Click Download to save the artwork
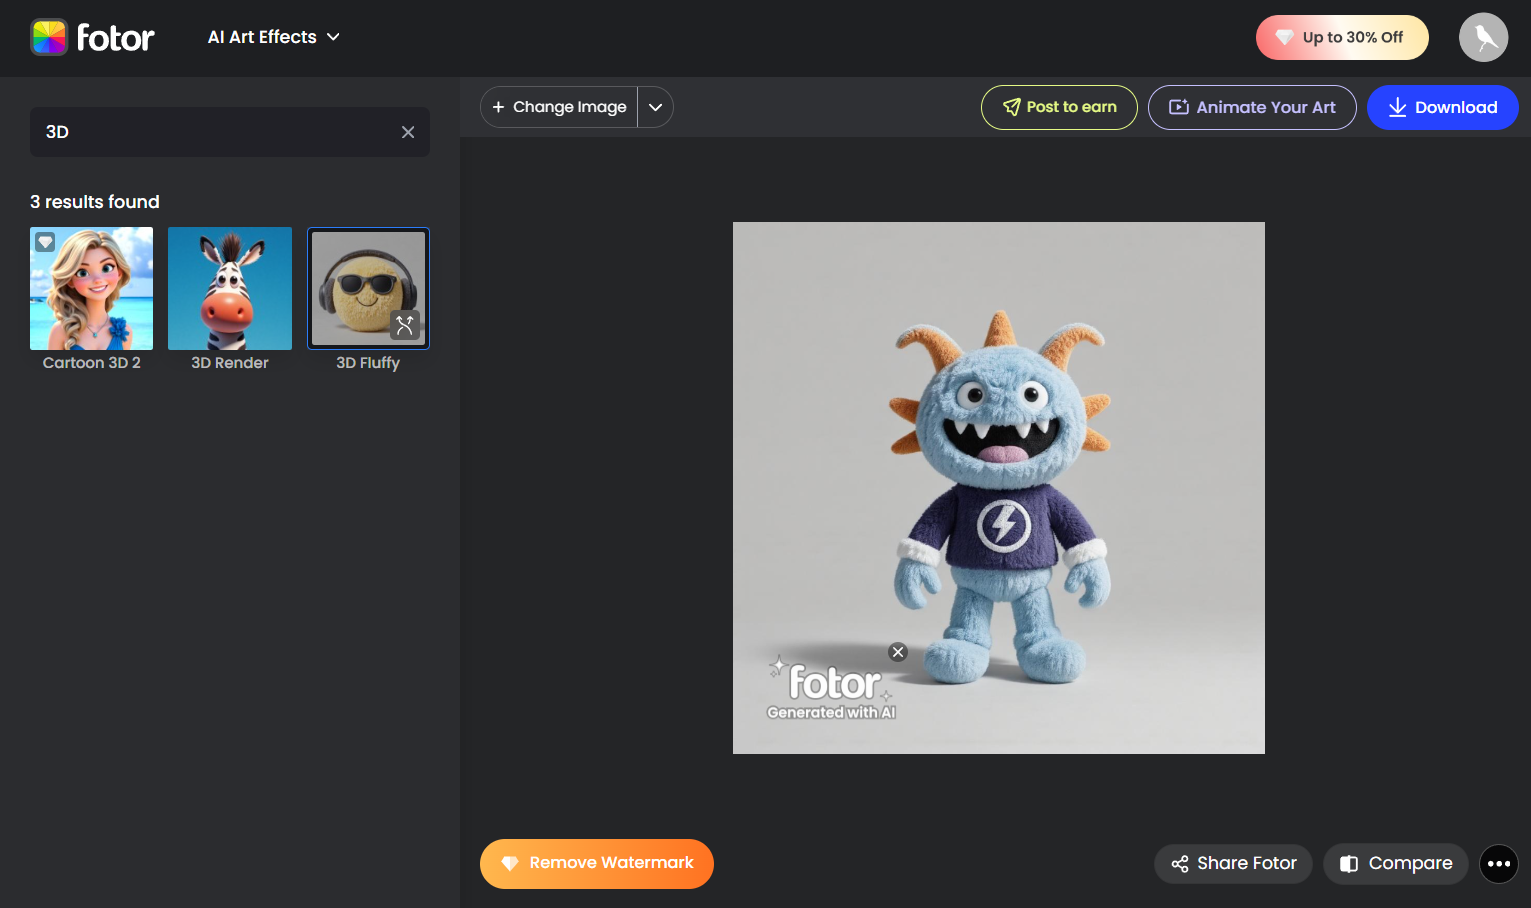 coord(1442,107)
